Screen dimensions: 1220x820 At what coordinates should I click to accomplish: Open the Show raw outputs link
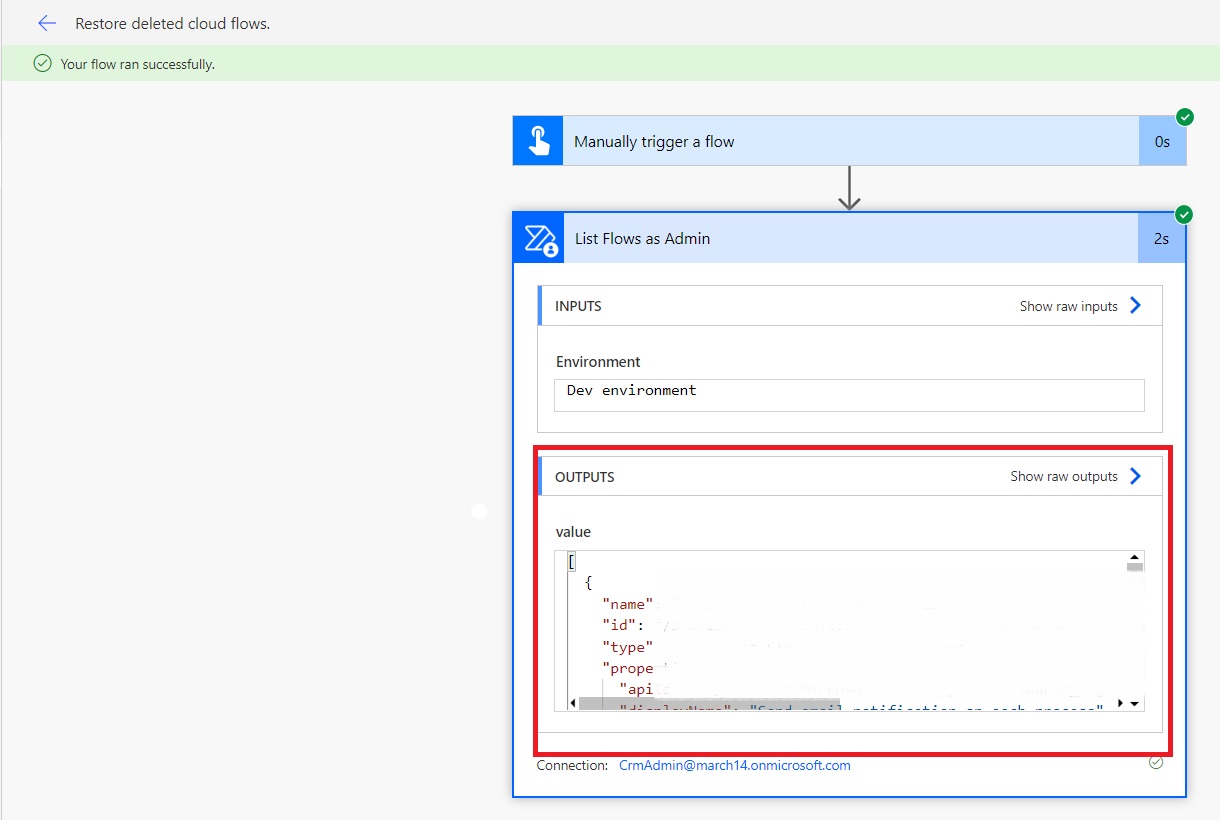coord(1063,477)
